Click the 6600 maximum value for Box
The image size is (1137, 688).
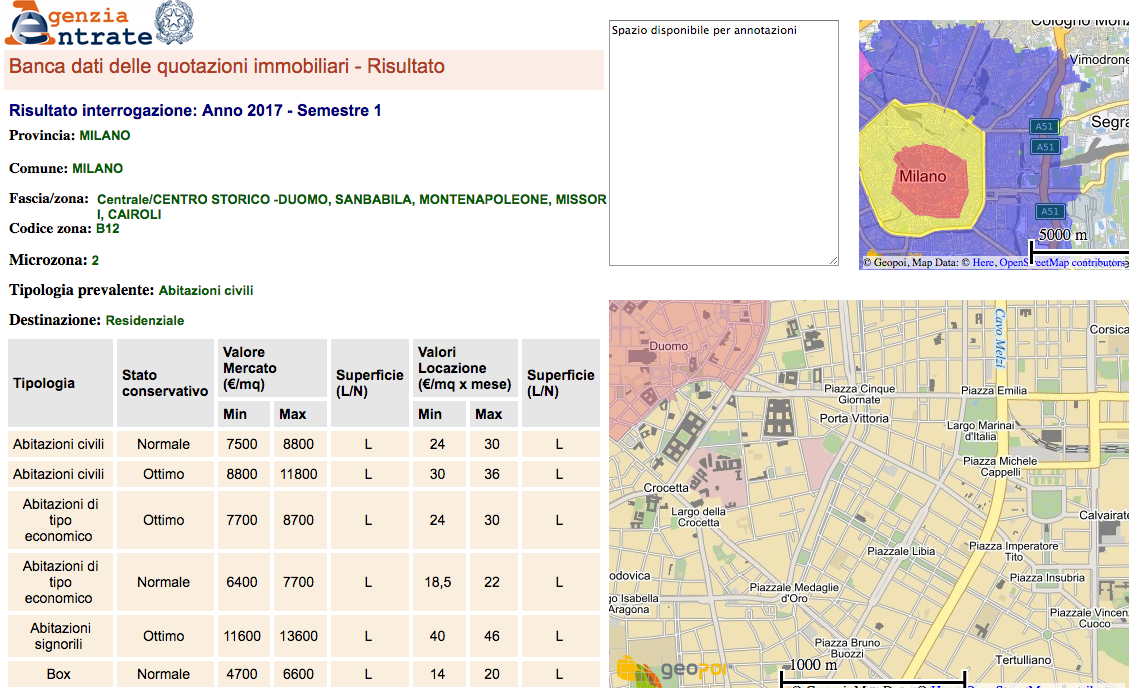tap(299, 674)
